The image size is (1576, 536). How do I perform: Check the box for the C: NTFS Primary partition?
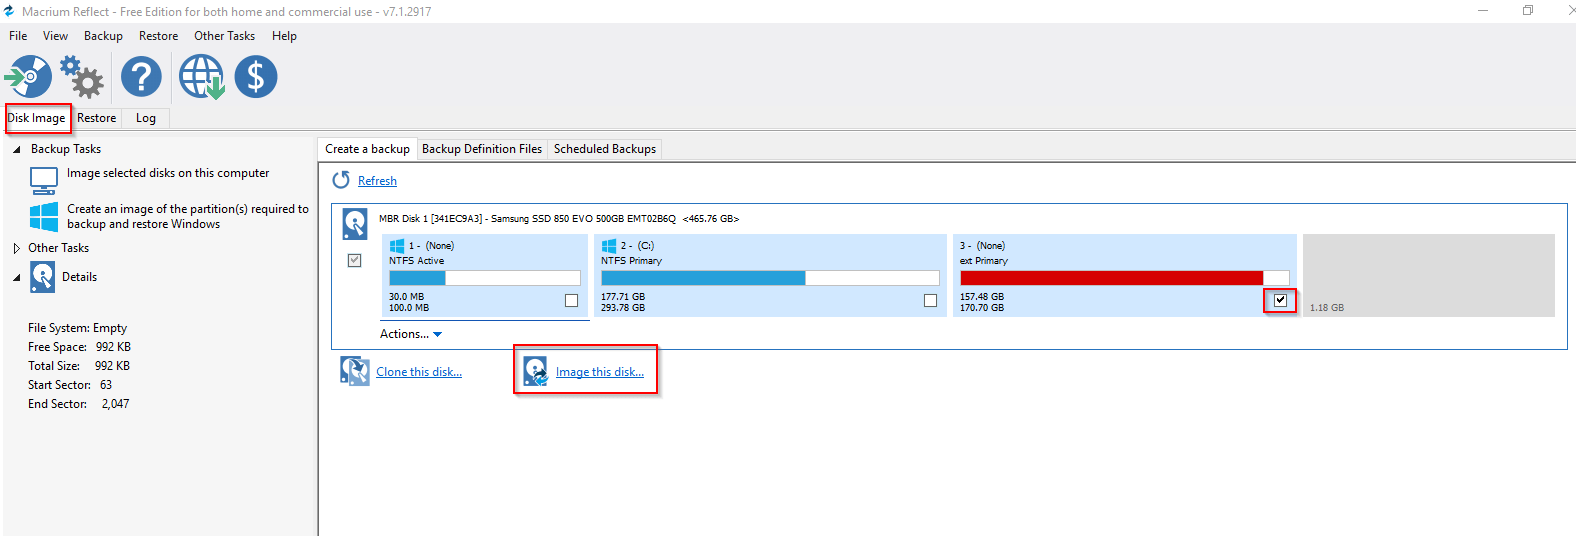tap(930, 300)
